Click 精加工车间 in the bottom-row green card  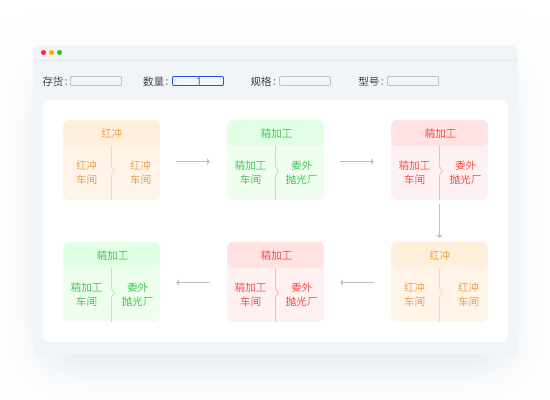click(86, 294)
